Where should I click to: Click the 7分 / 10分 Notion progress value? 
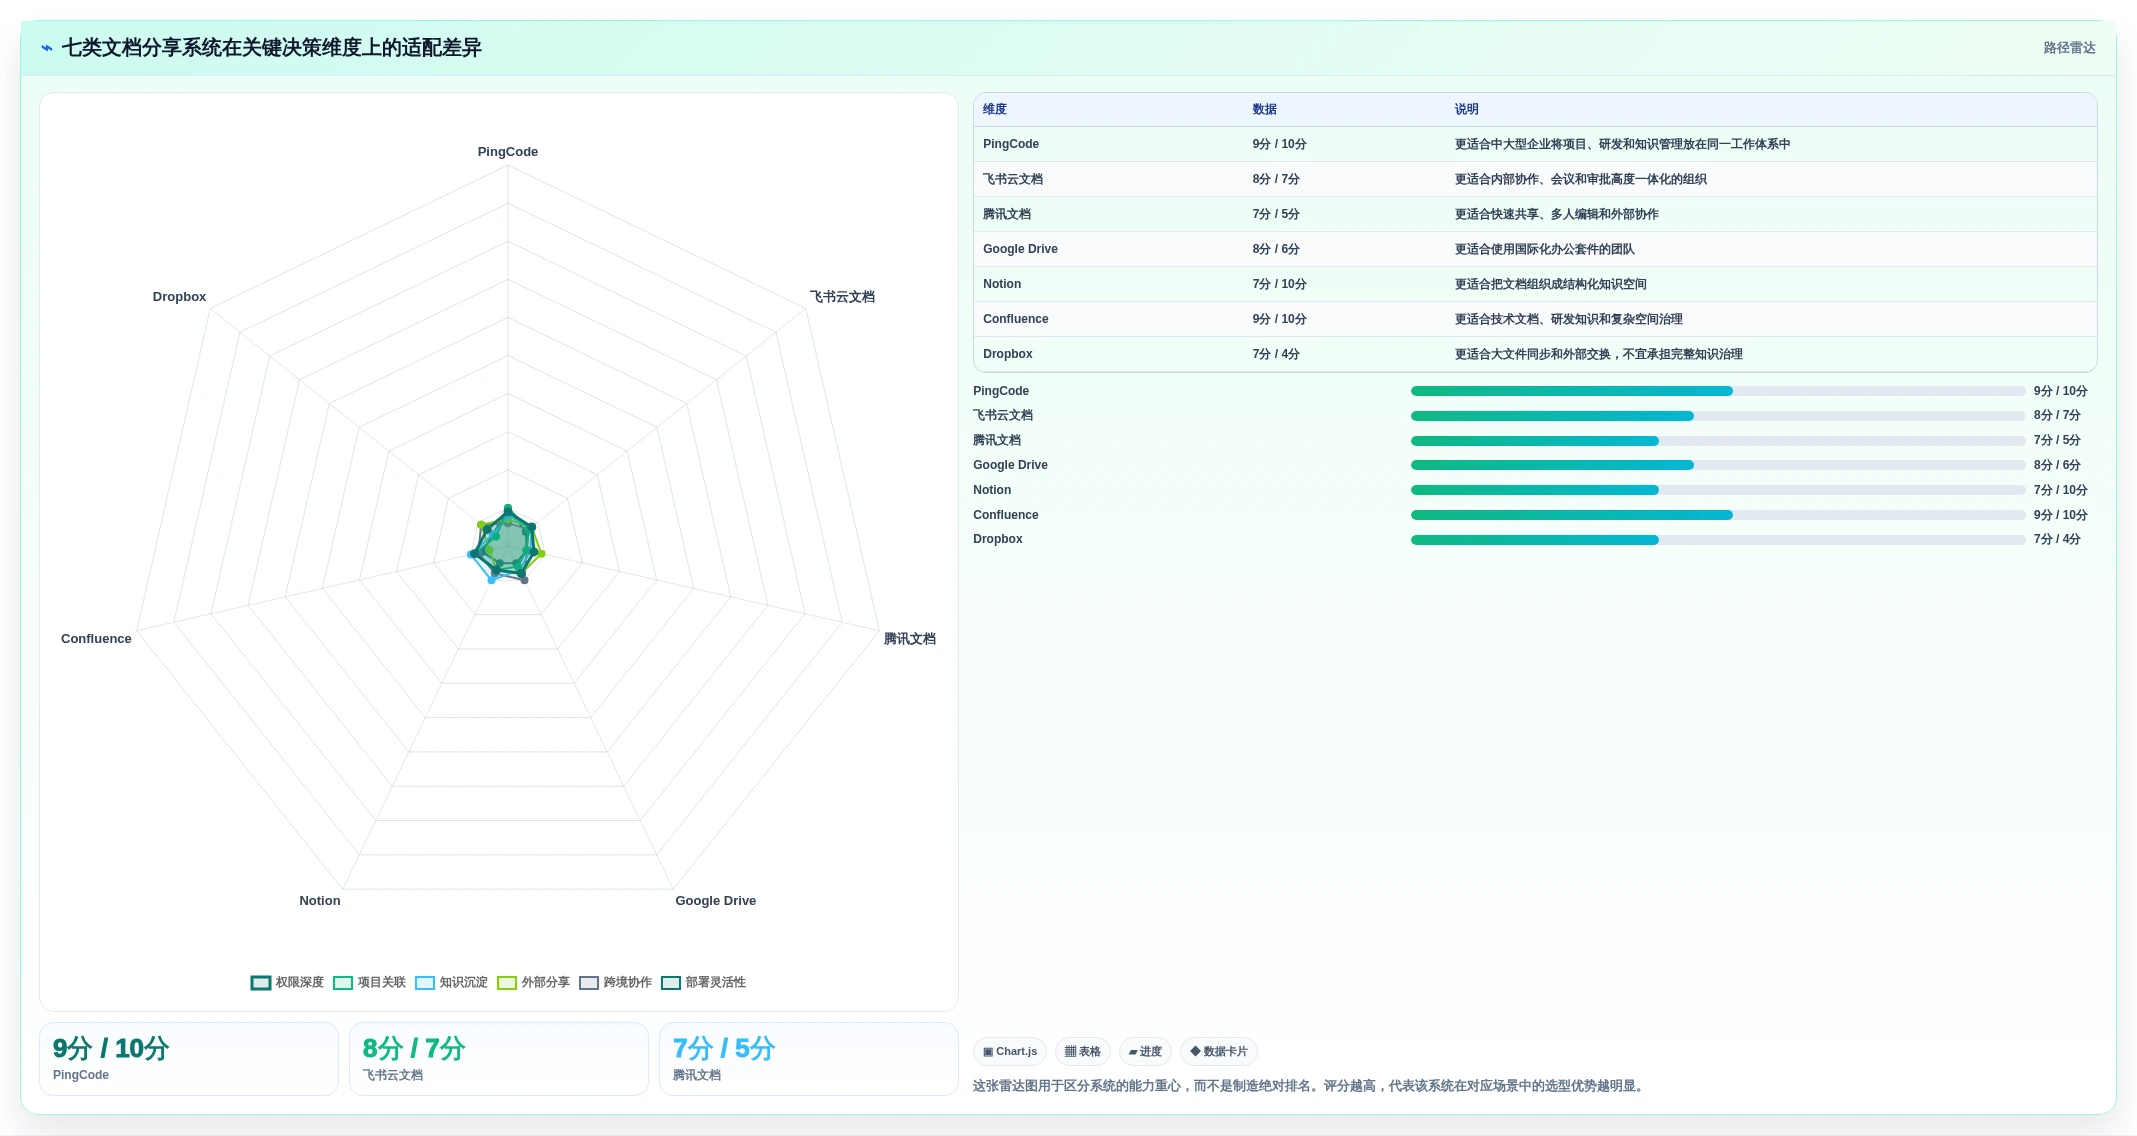click(x=2060, y=490)
